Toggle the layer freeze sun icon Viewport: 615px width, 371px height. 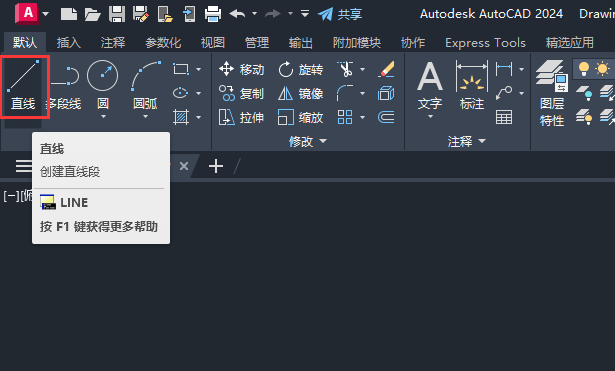tap(602, 69)
